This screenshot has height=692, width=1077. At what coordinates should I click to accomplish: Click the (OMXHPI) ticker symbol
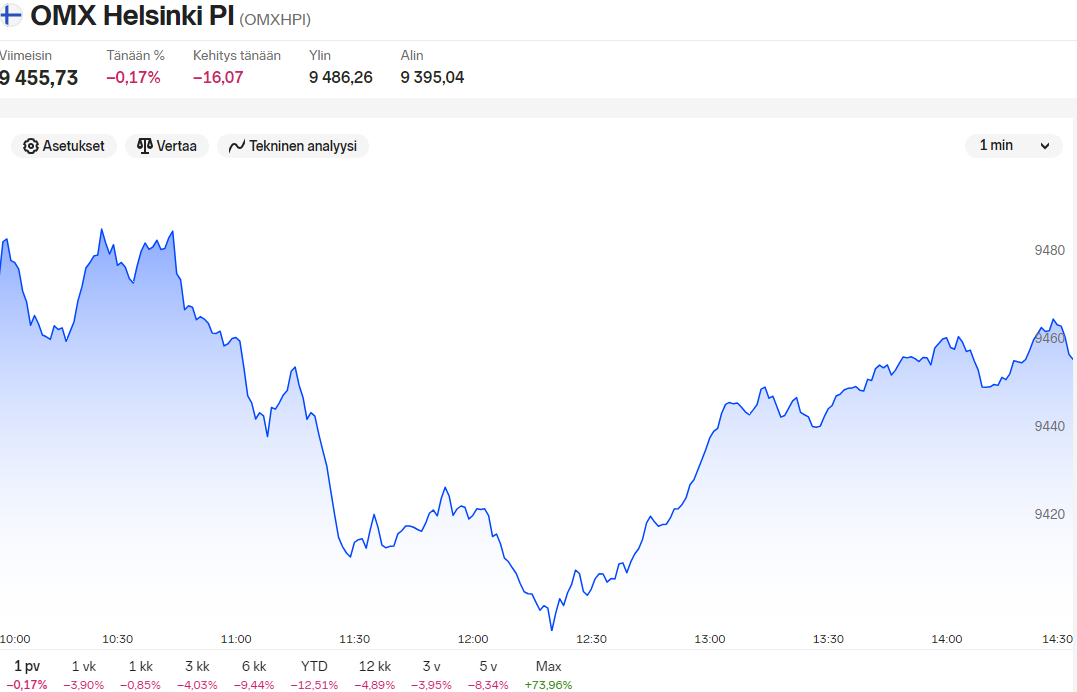point(275,19)
